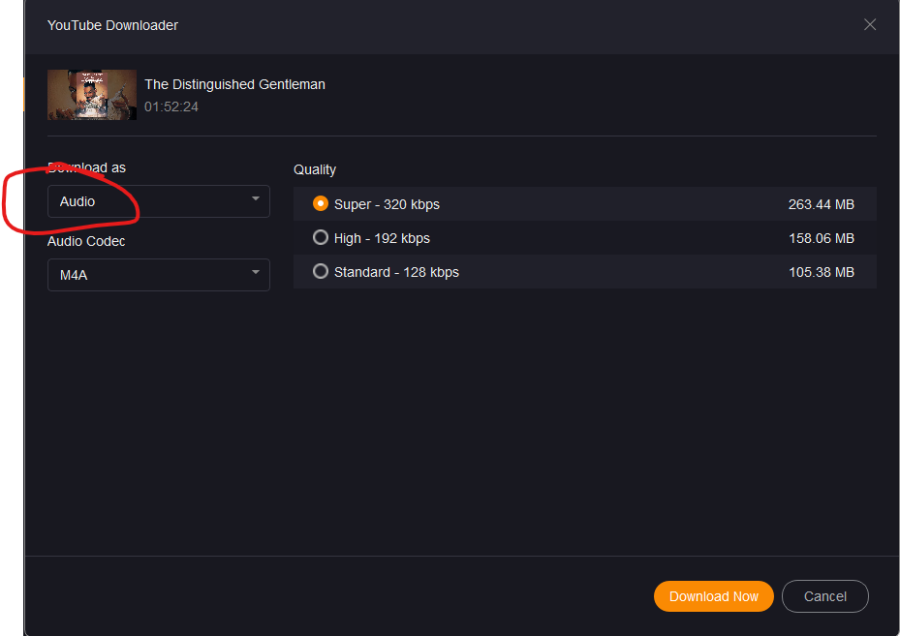Click the 158.06 MB file size
Screen dimensions: 900x636
tap(821, 238)
